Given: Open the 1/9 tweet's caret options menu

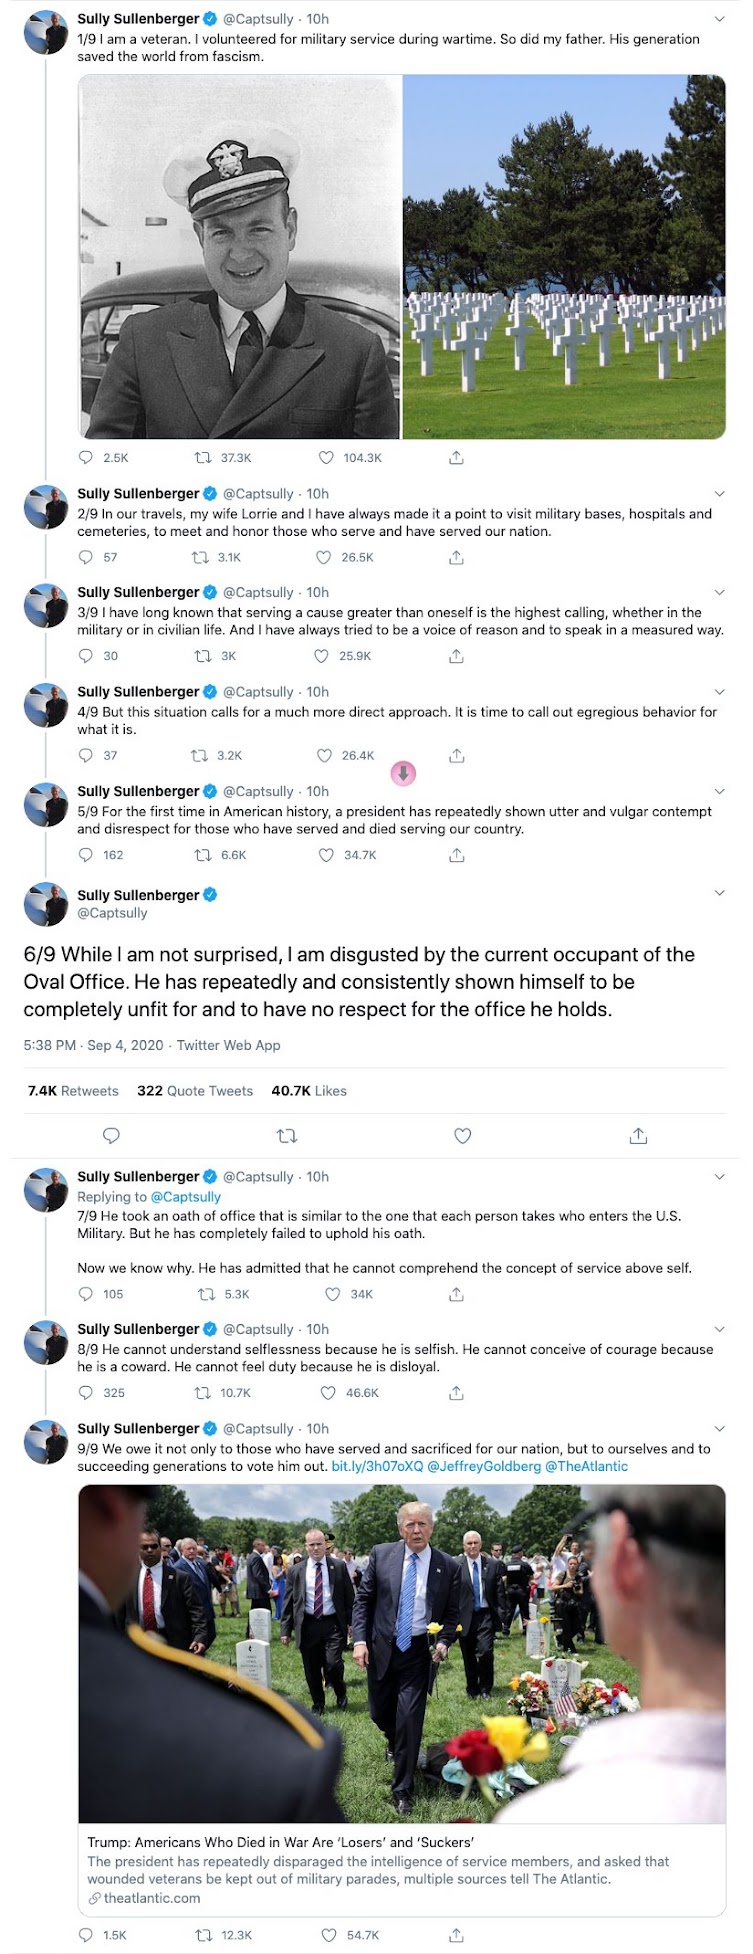Looking at the screenshot, I should pos(719,19).
